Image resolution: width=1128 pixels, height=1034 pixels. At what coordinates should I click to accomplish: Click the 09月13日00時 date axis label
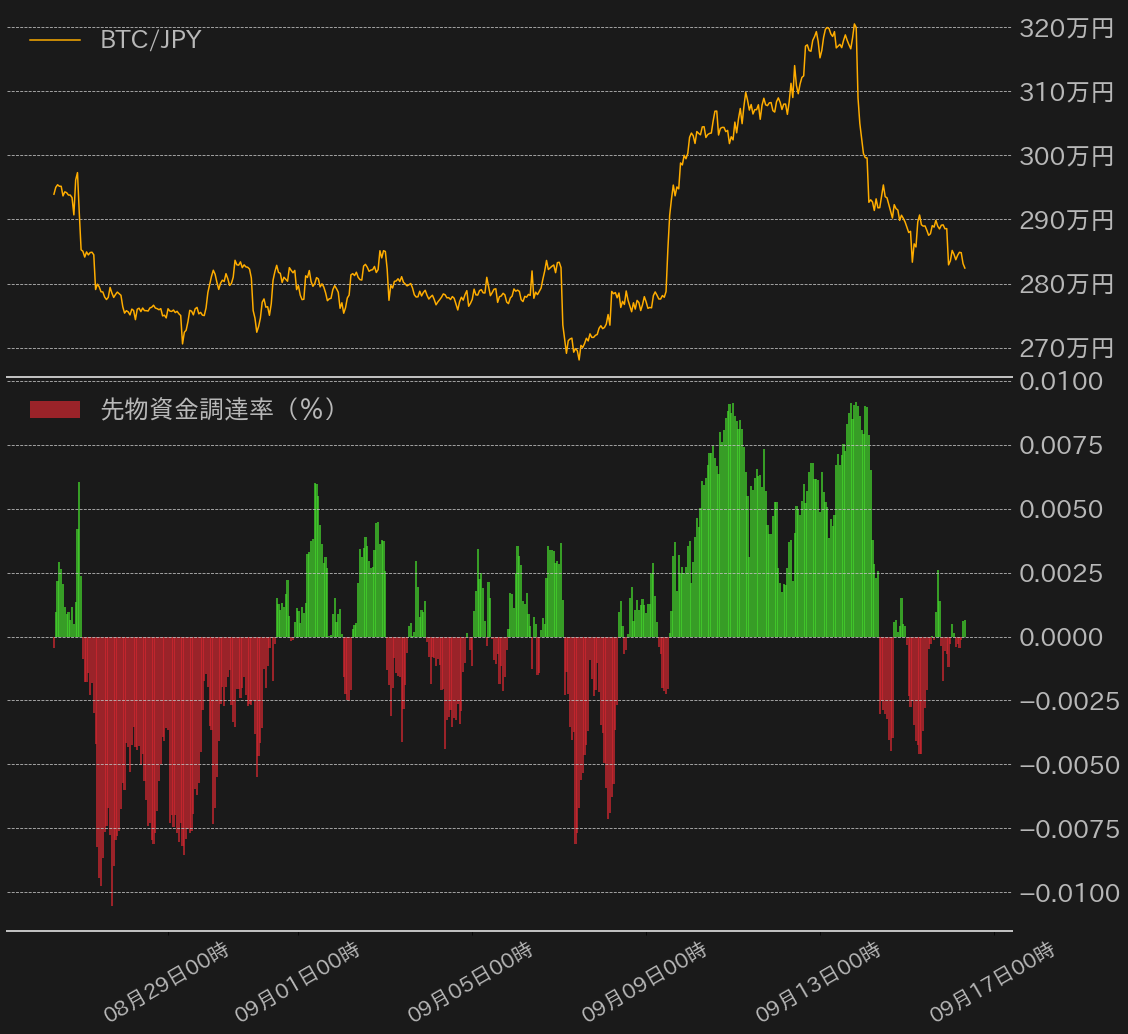click(x=819, y=982)
